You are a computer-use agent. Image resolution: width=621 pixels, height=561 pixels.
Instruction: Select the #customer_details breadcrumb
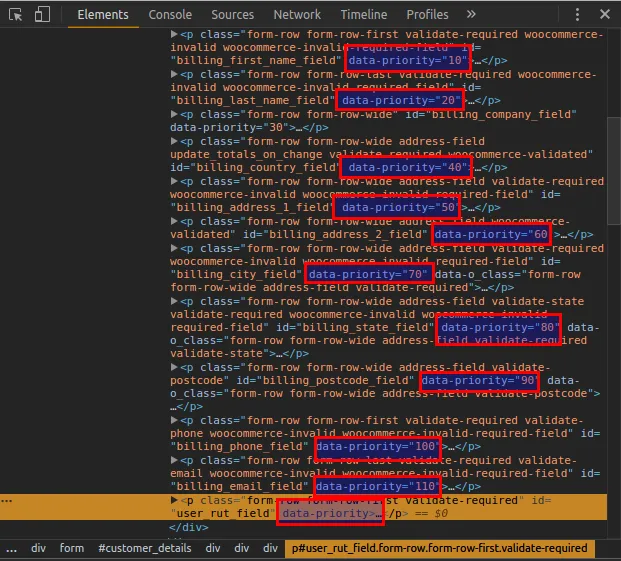[x=145, y=548]
